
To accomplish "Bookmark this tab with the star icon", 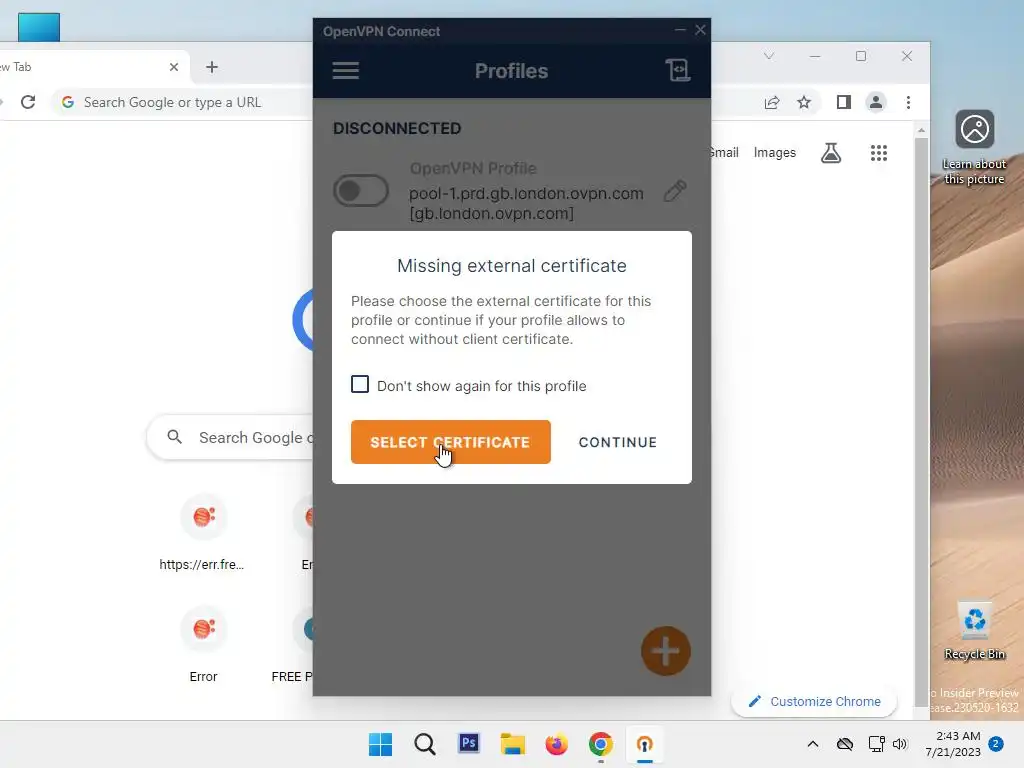I will point(804,102).
